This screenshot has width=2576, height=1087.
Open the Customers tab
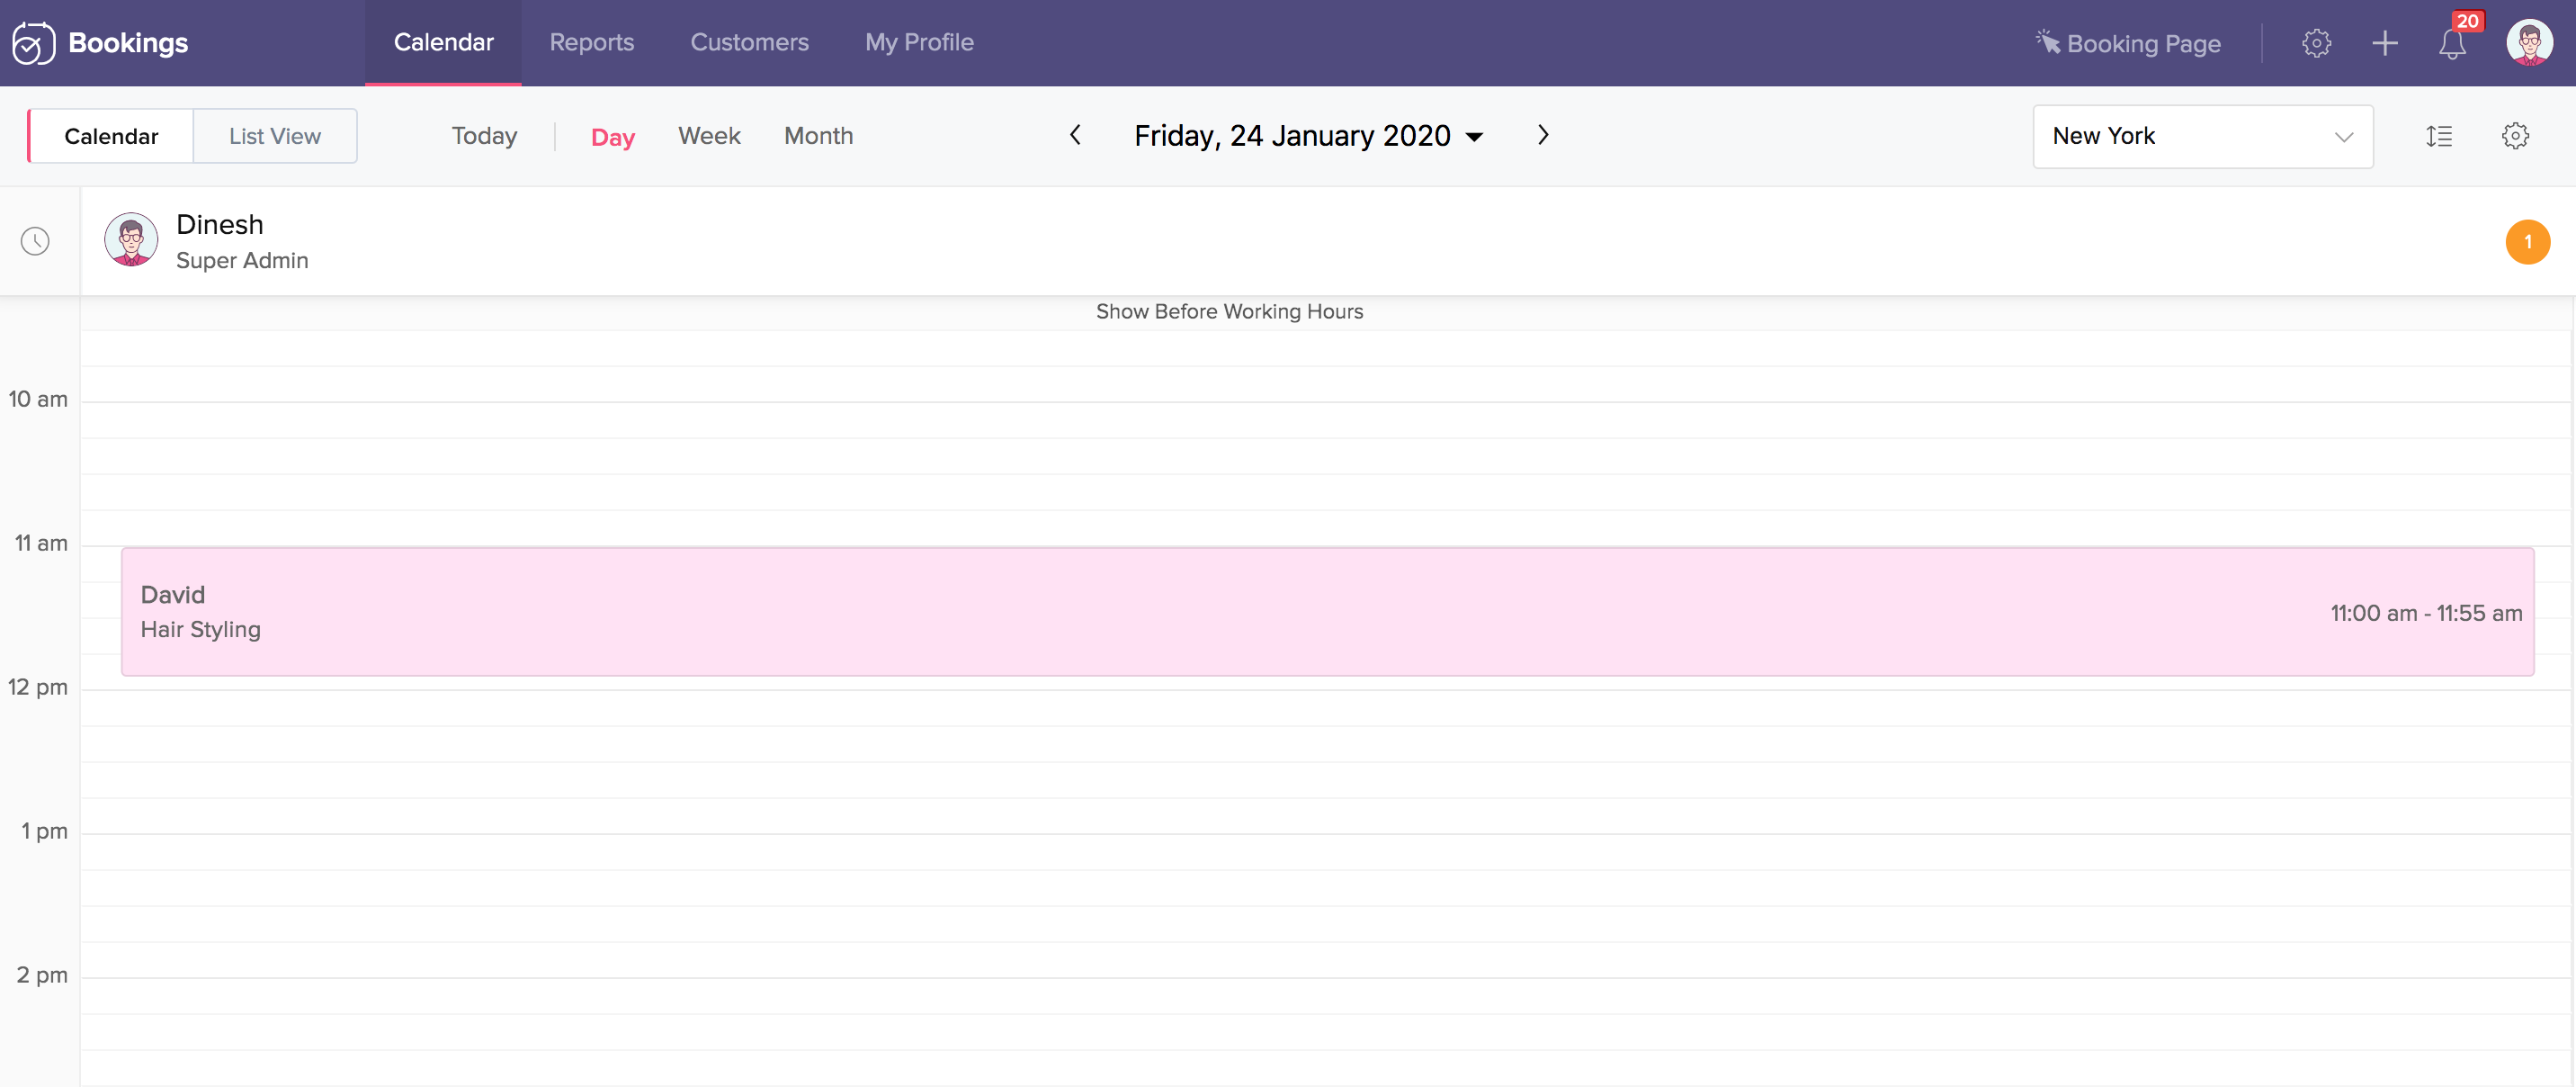pyautogui.click(x=748, y=43)
